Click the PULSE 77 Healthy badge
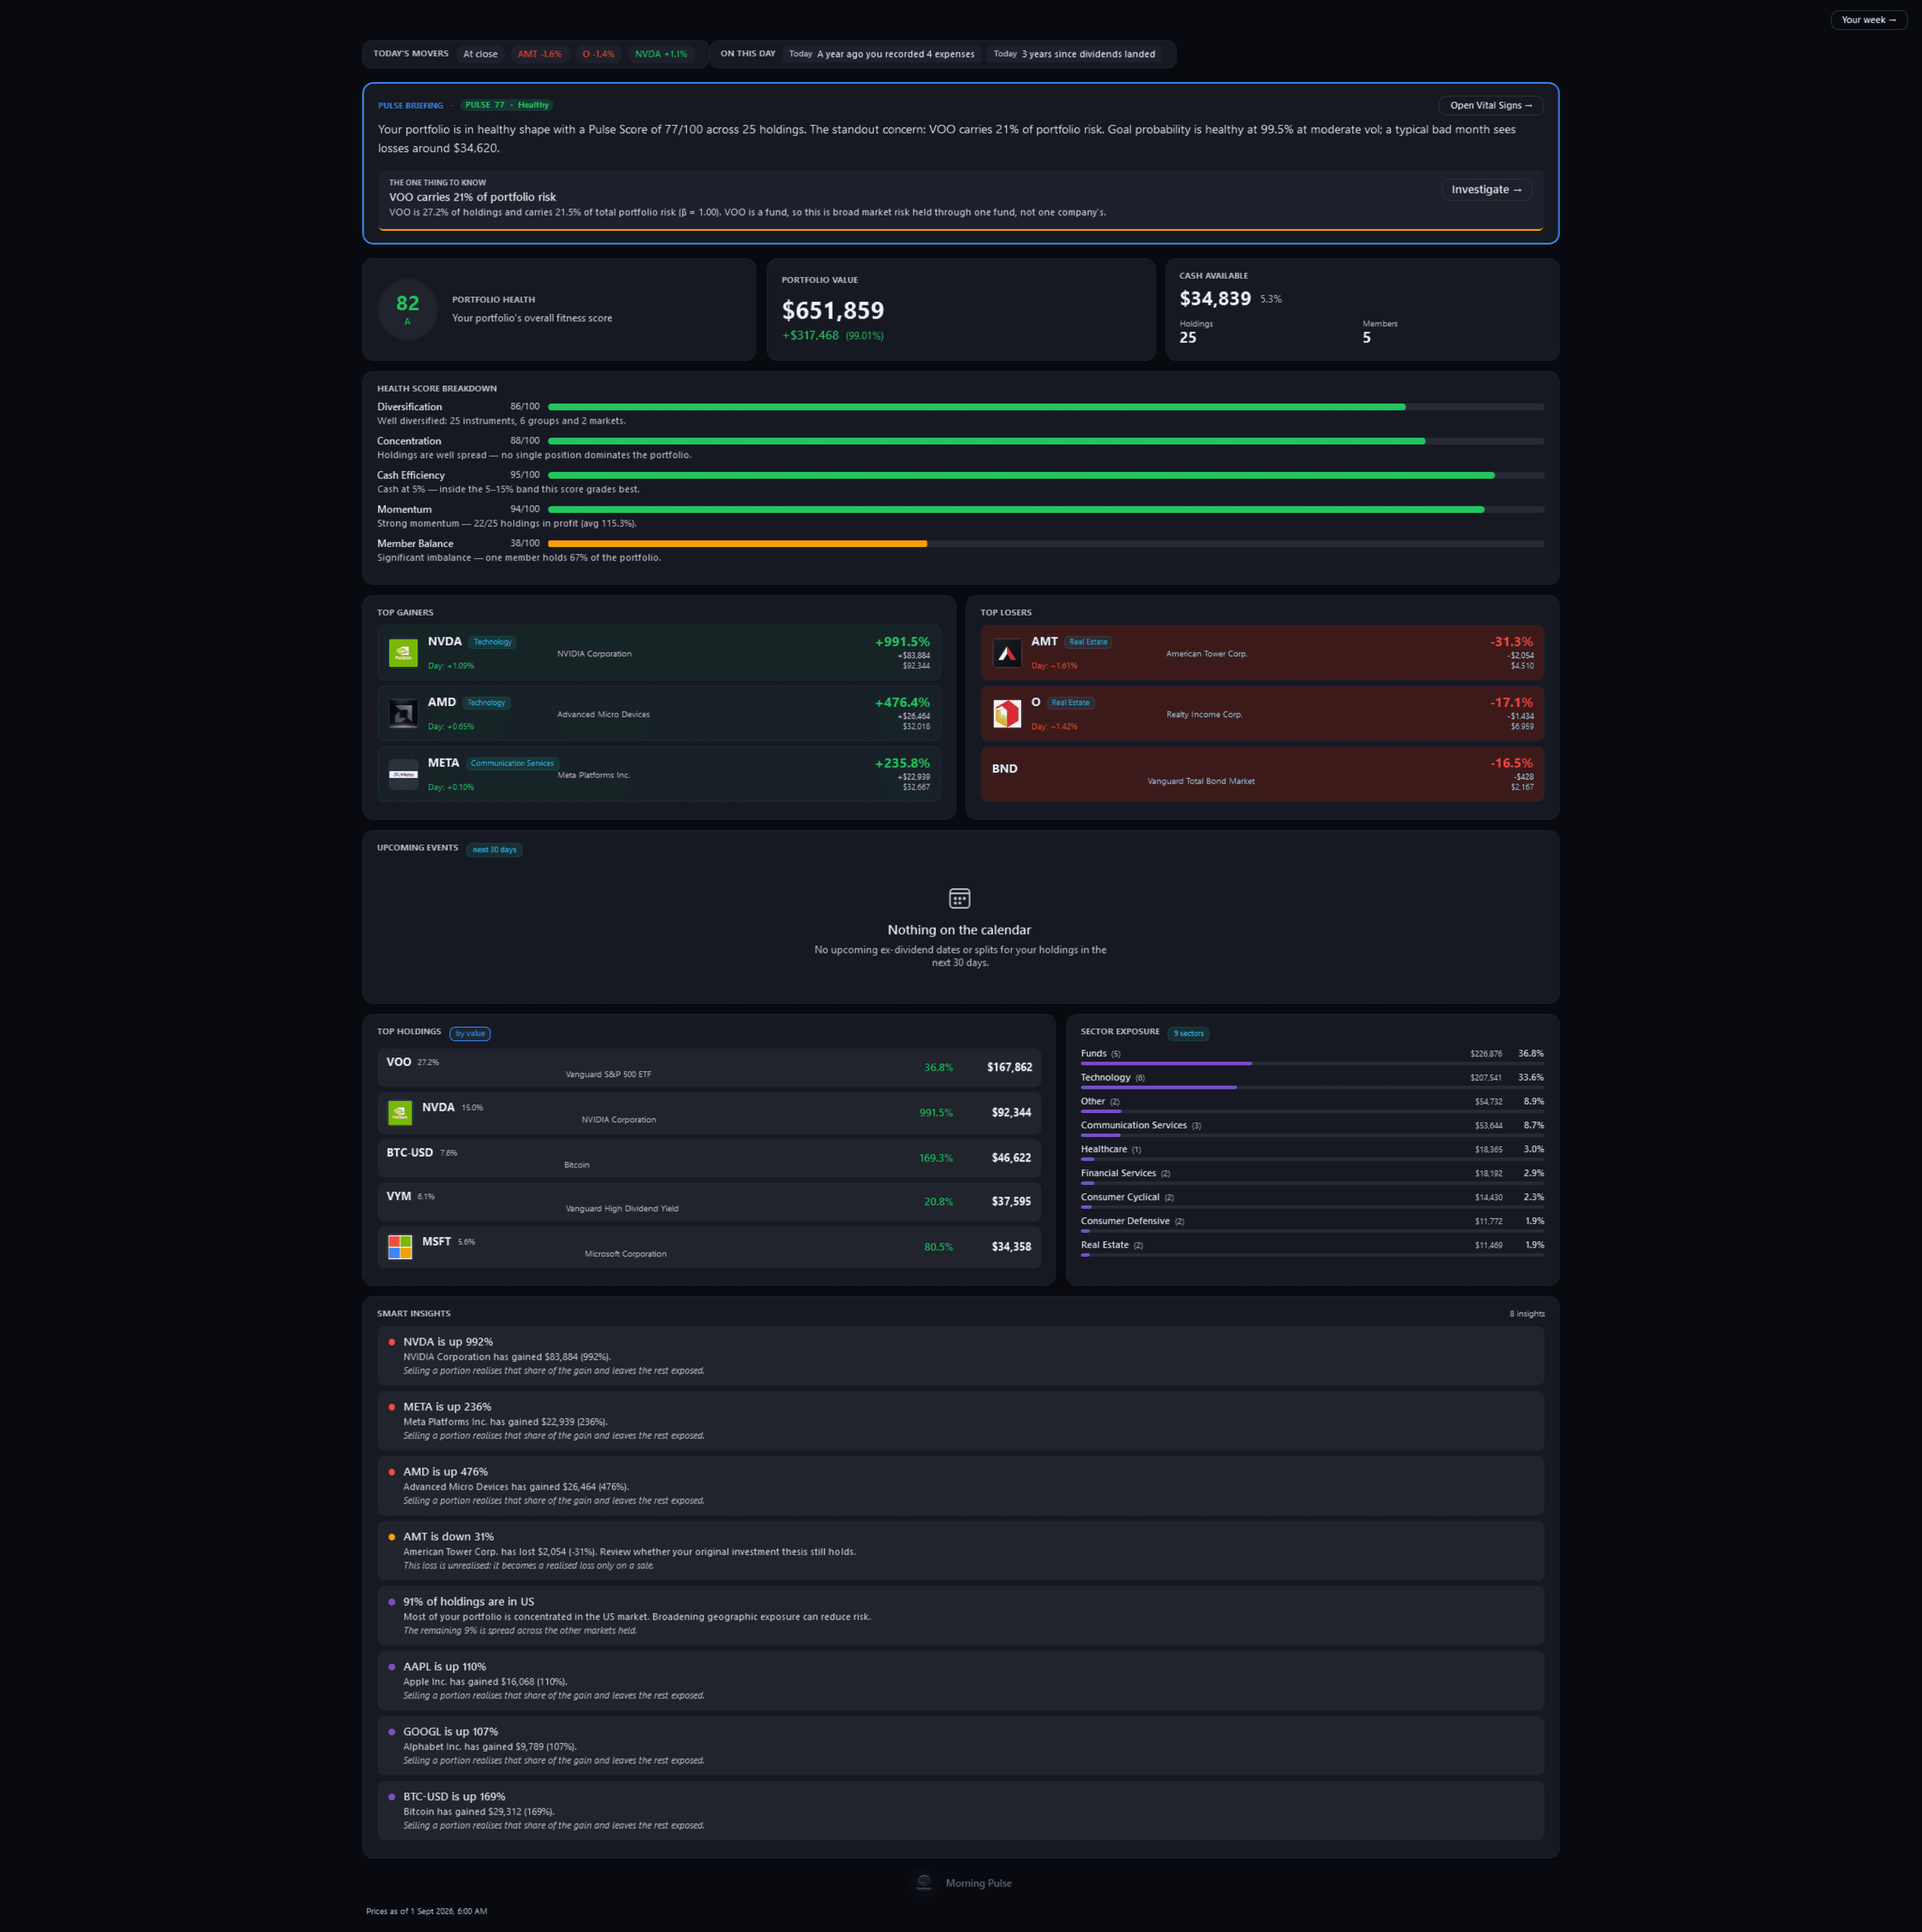The image size is (1922, 1932). point(507,105)
